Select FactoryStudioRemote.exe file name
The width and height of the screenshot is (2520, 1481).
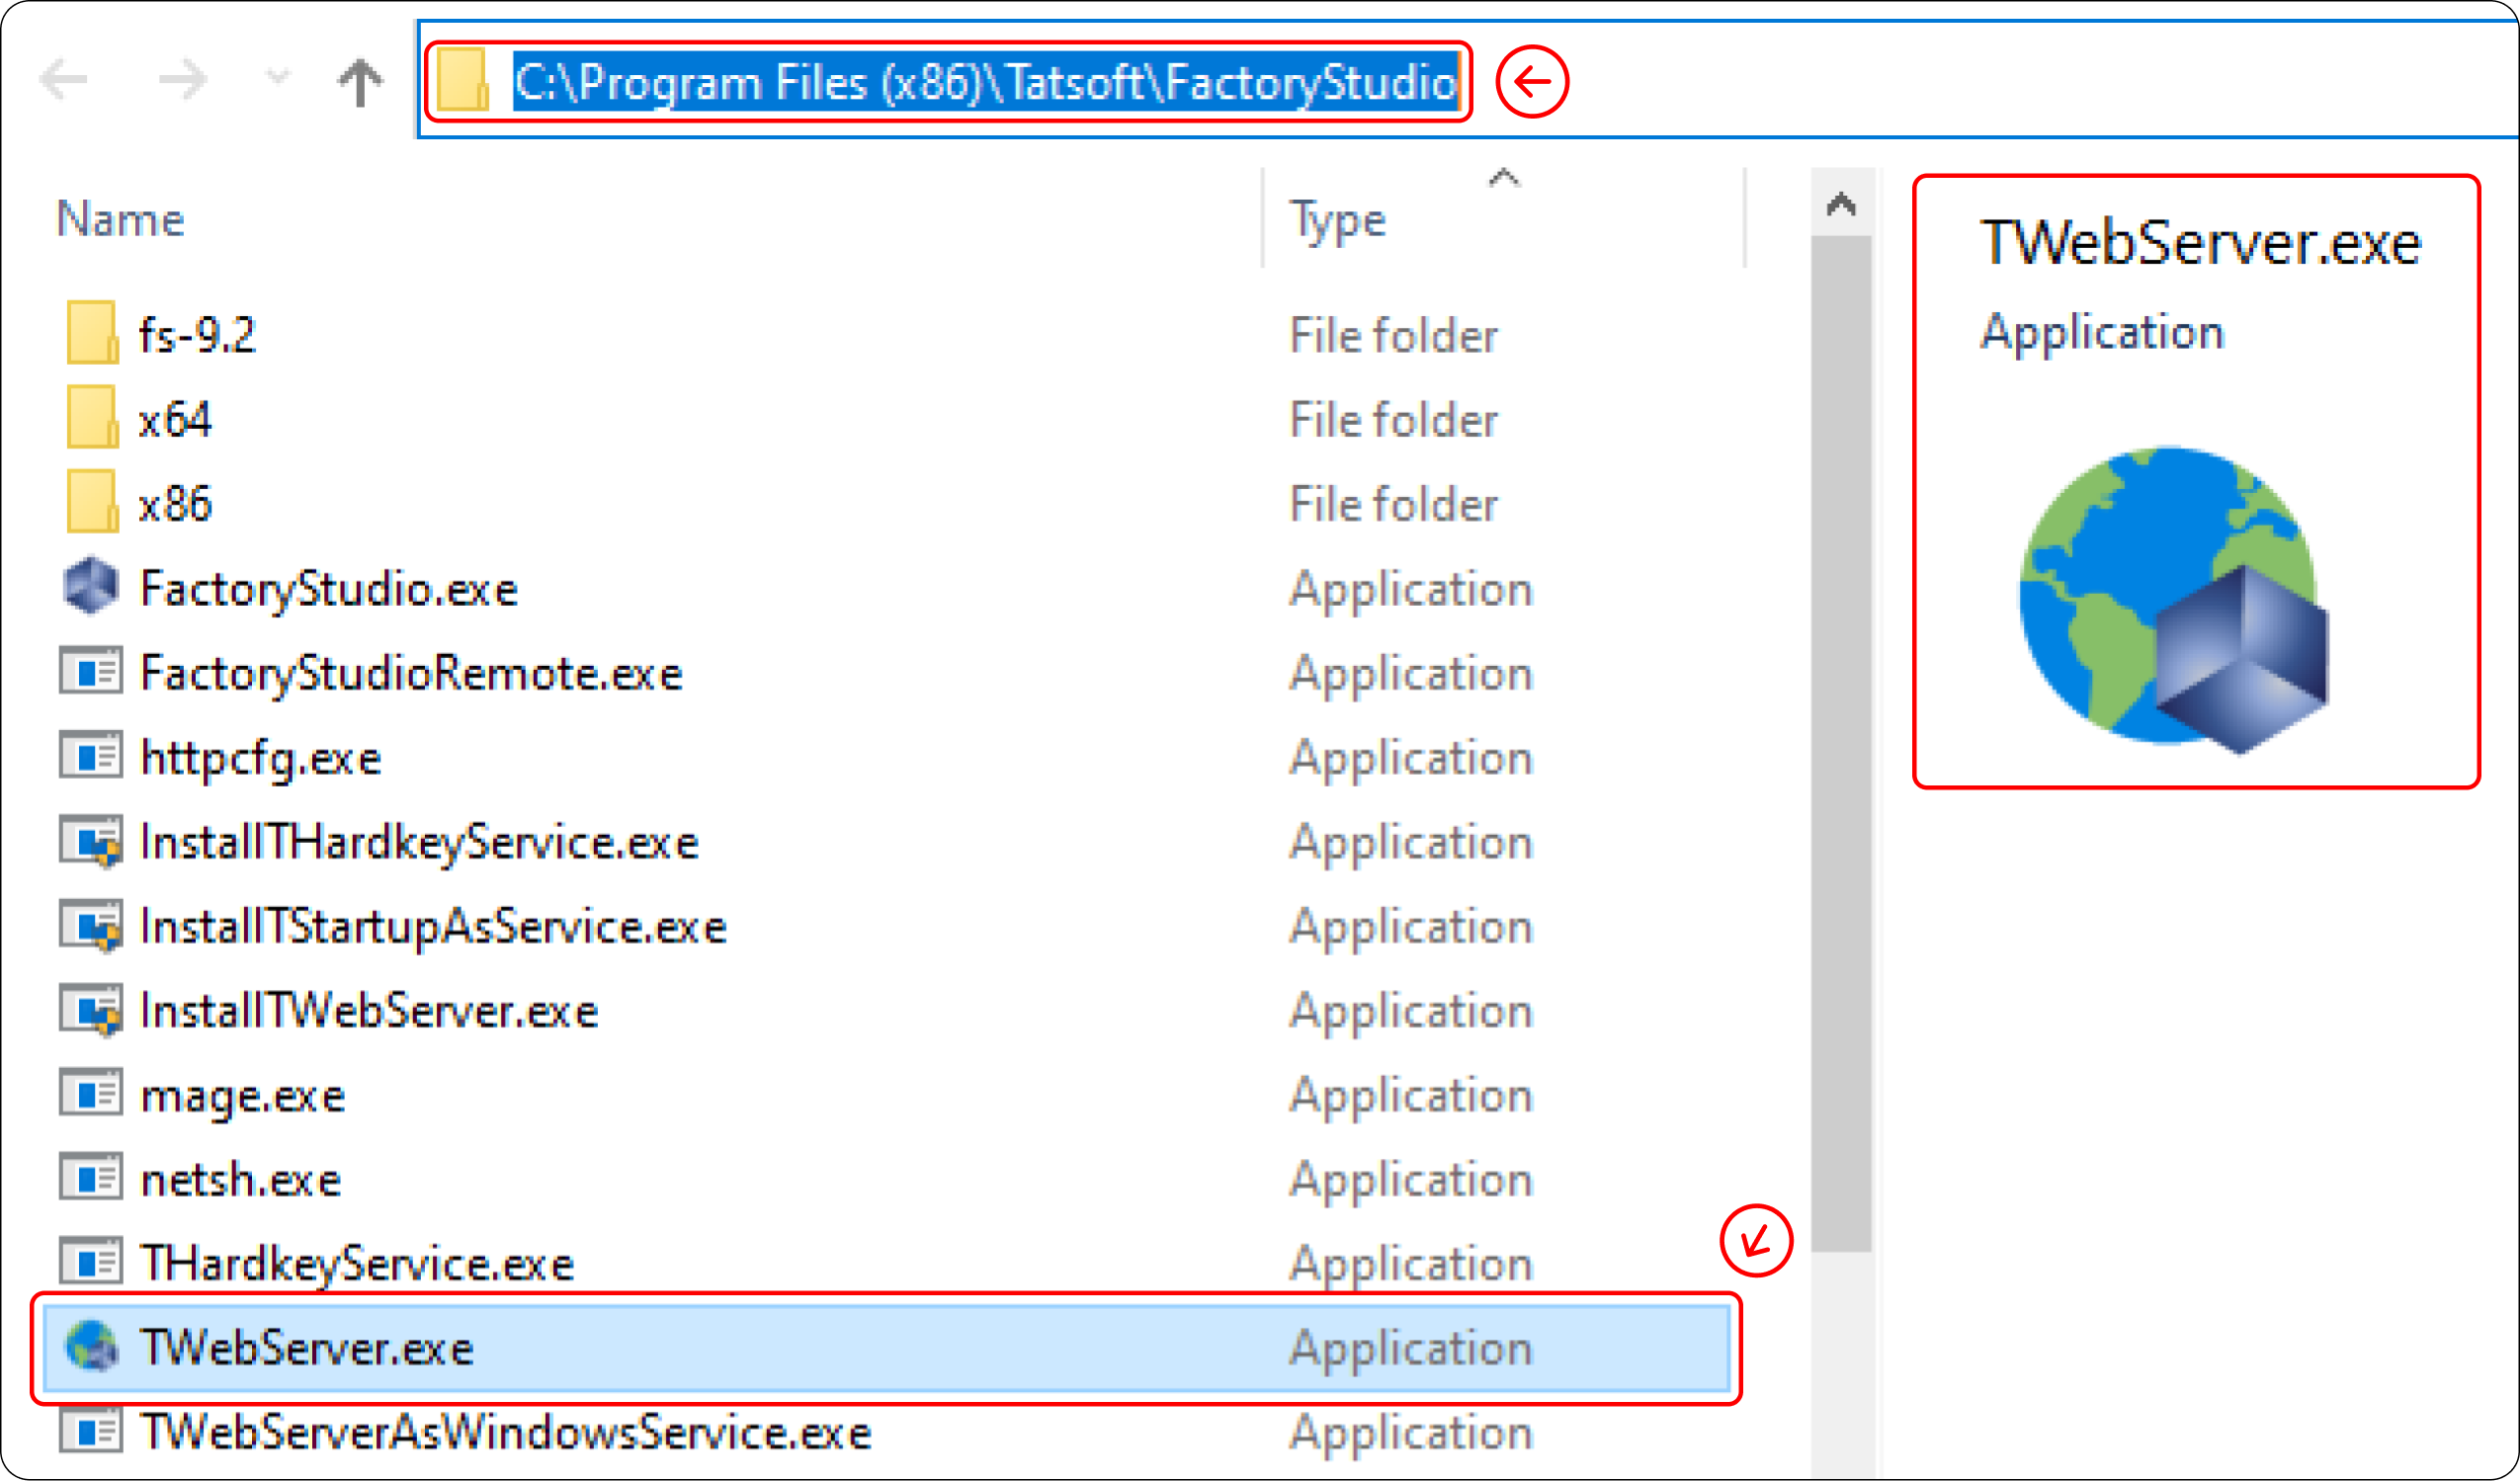click(x=412, y=673)
